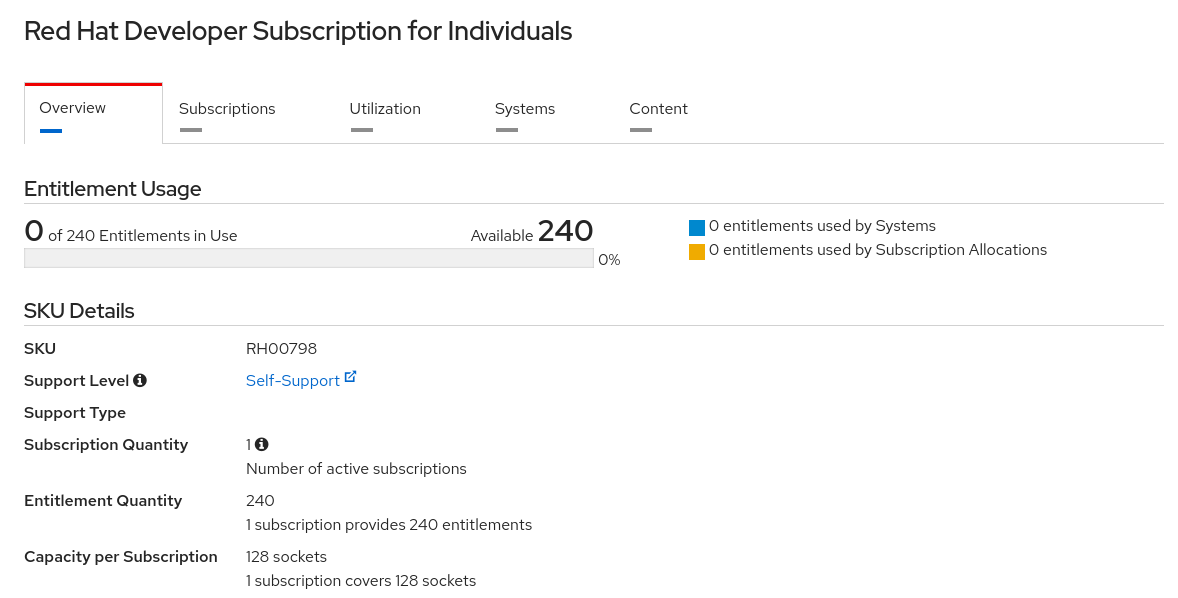Click the page title Red Hat Developer Subscription

coord(298,32)
